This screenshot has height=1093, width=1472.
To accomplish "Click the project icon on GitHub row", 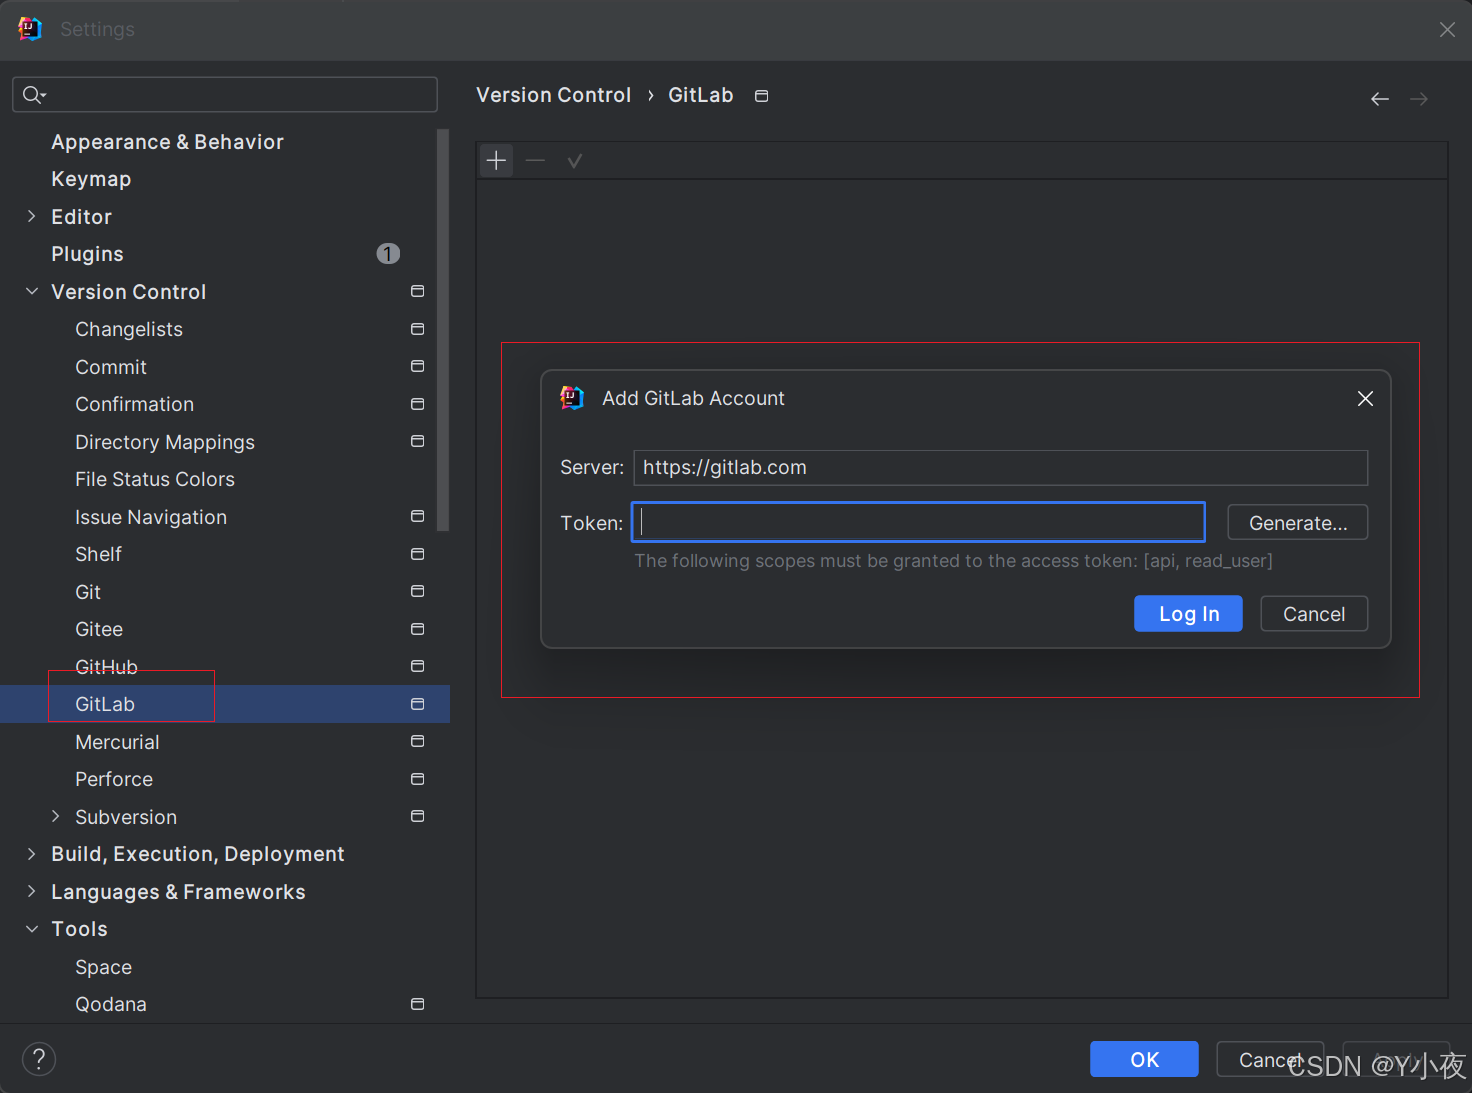I will point(418,666).
